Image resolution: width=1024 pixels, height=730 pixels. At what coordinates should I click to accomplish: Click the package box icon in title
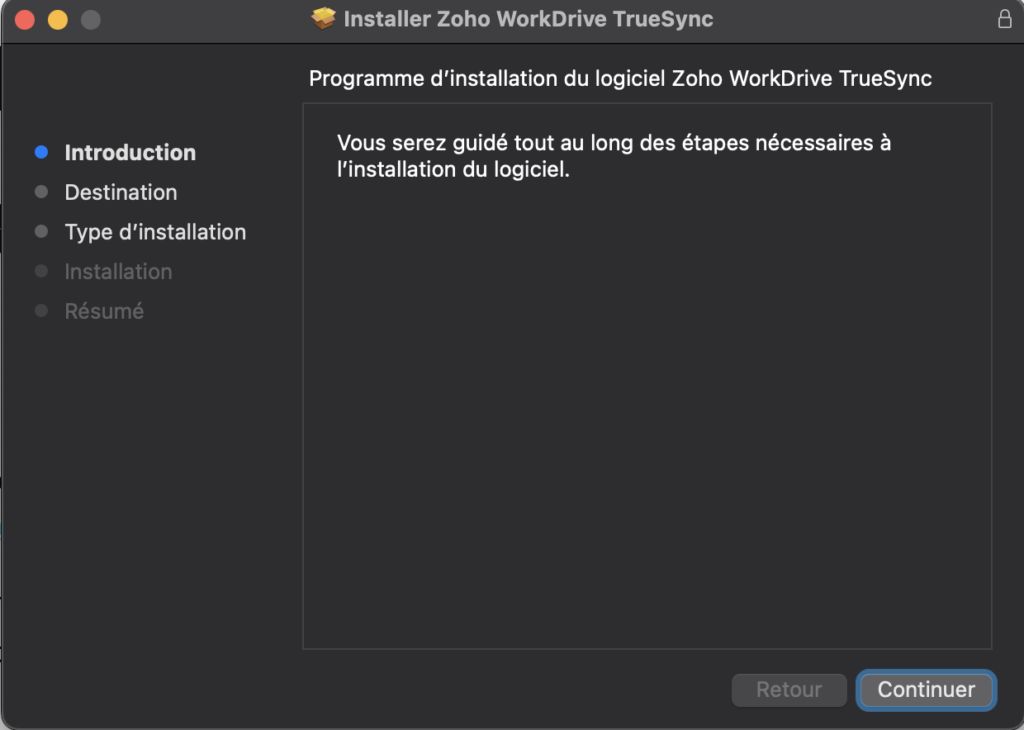(x=323, y=18)
